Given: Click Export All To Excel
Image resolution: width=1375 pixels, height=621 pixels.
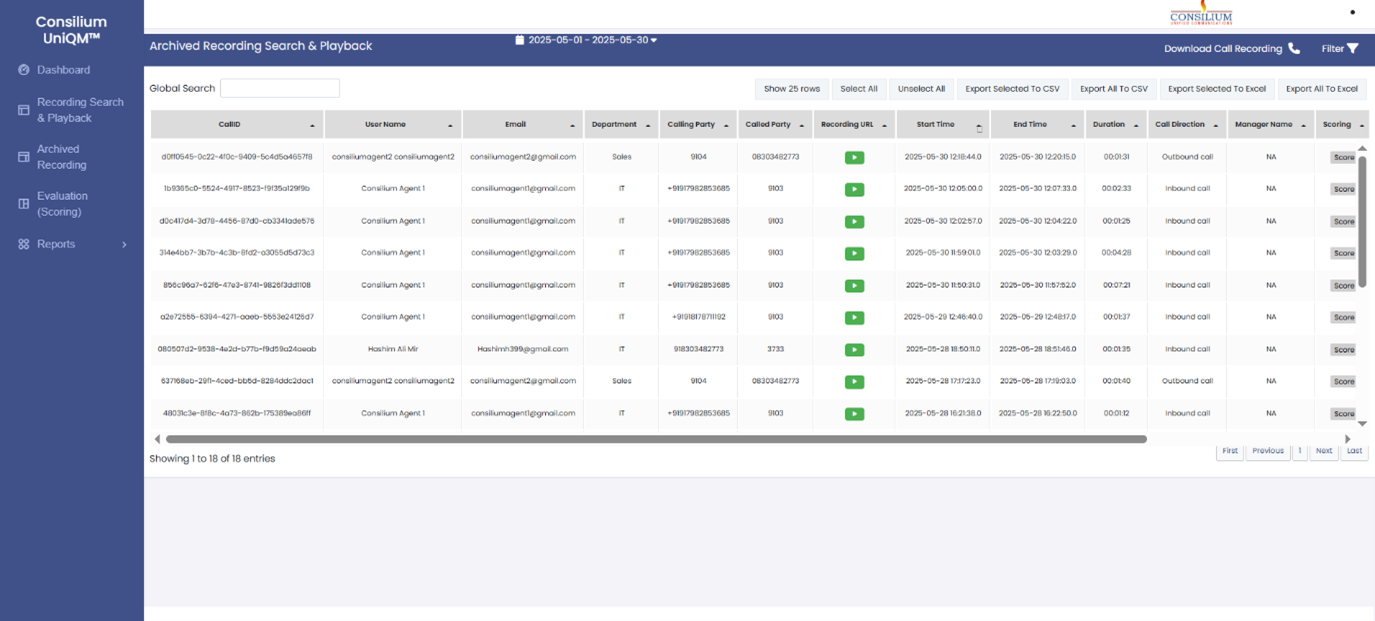Looking at the screenshot, I should 1321,89.
